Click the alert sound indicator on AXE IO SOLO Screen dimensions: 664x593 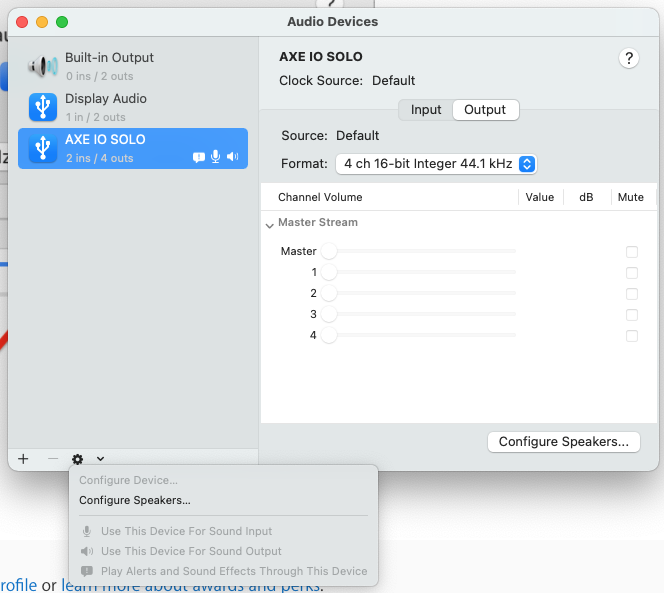coord(199,157)
